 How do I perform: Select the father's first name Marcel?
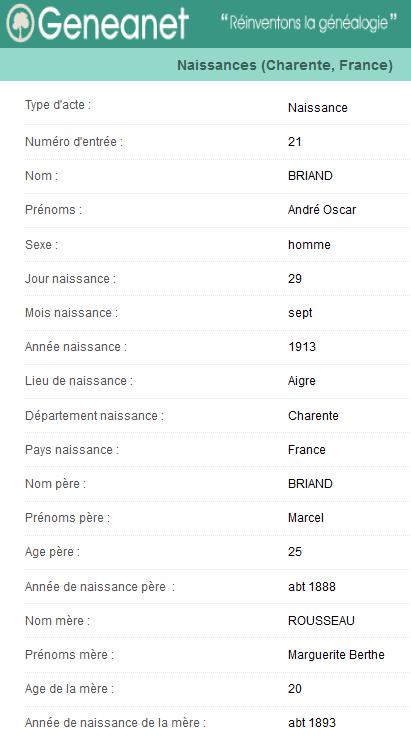tap(306, 518)
